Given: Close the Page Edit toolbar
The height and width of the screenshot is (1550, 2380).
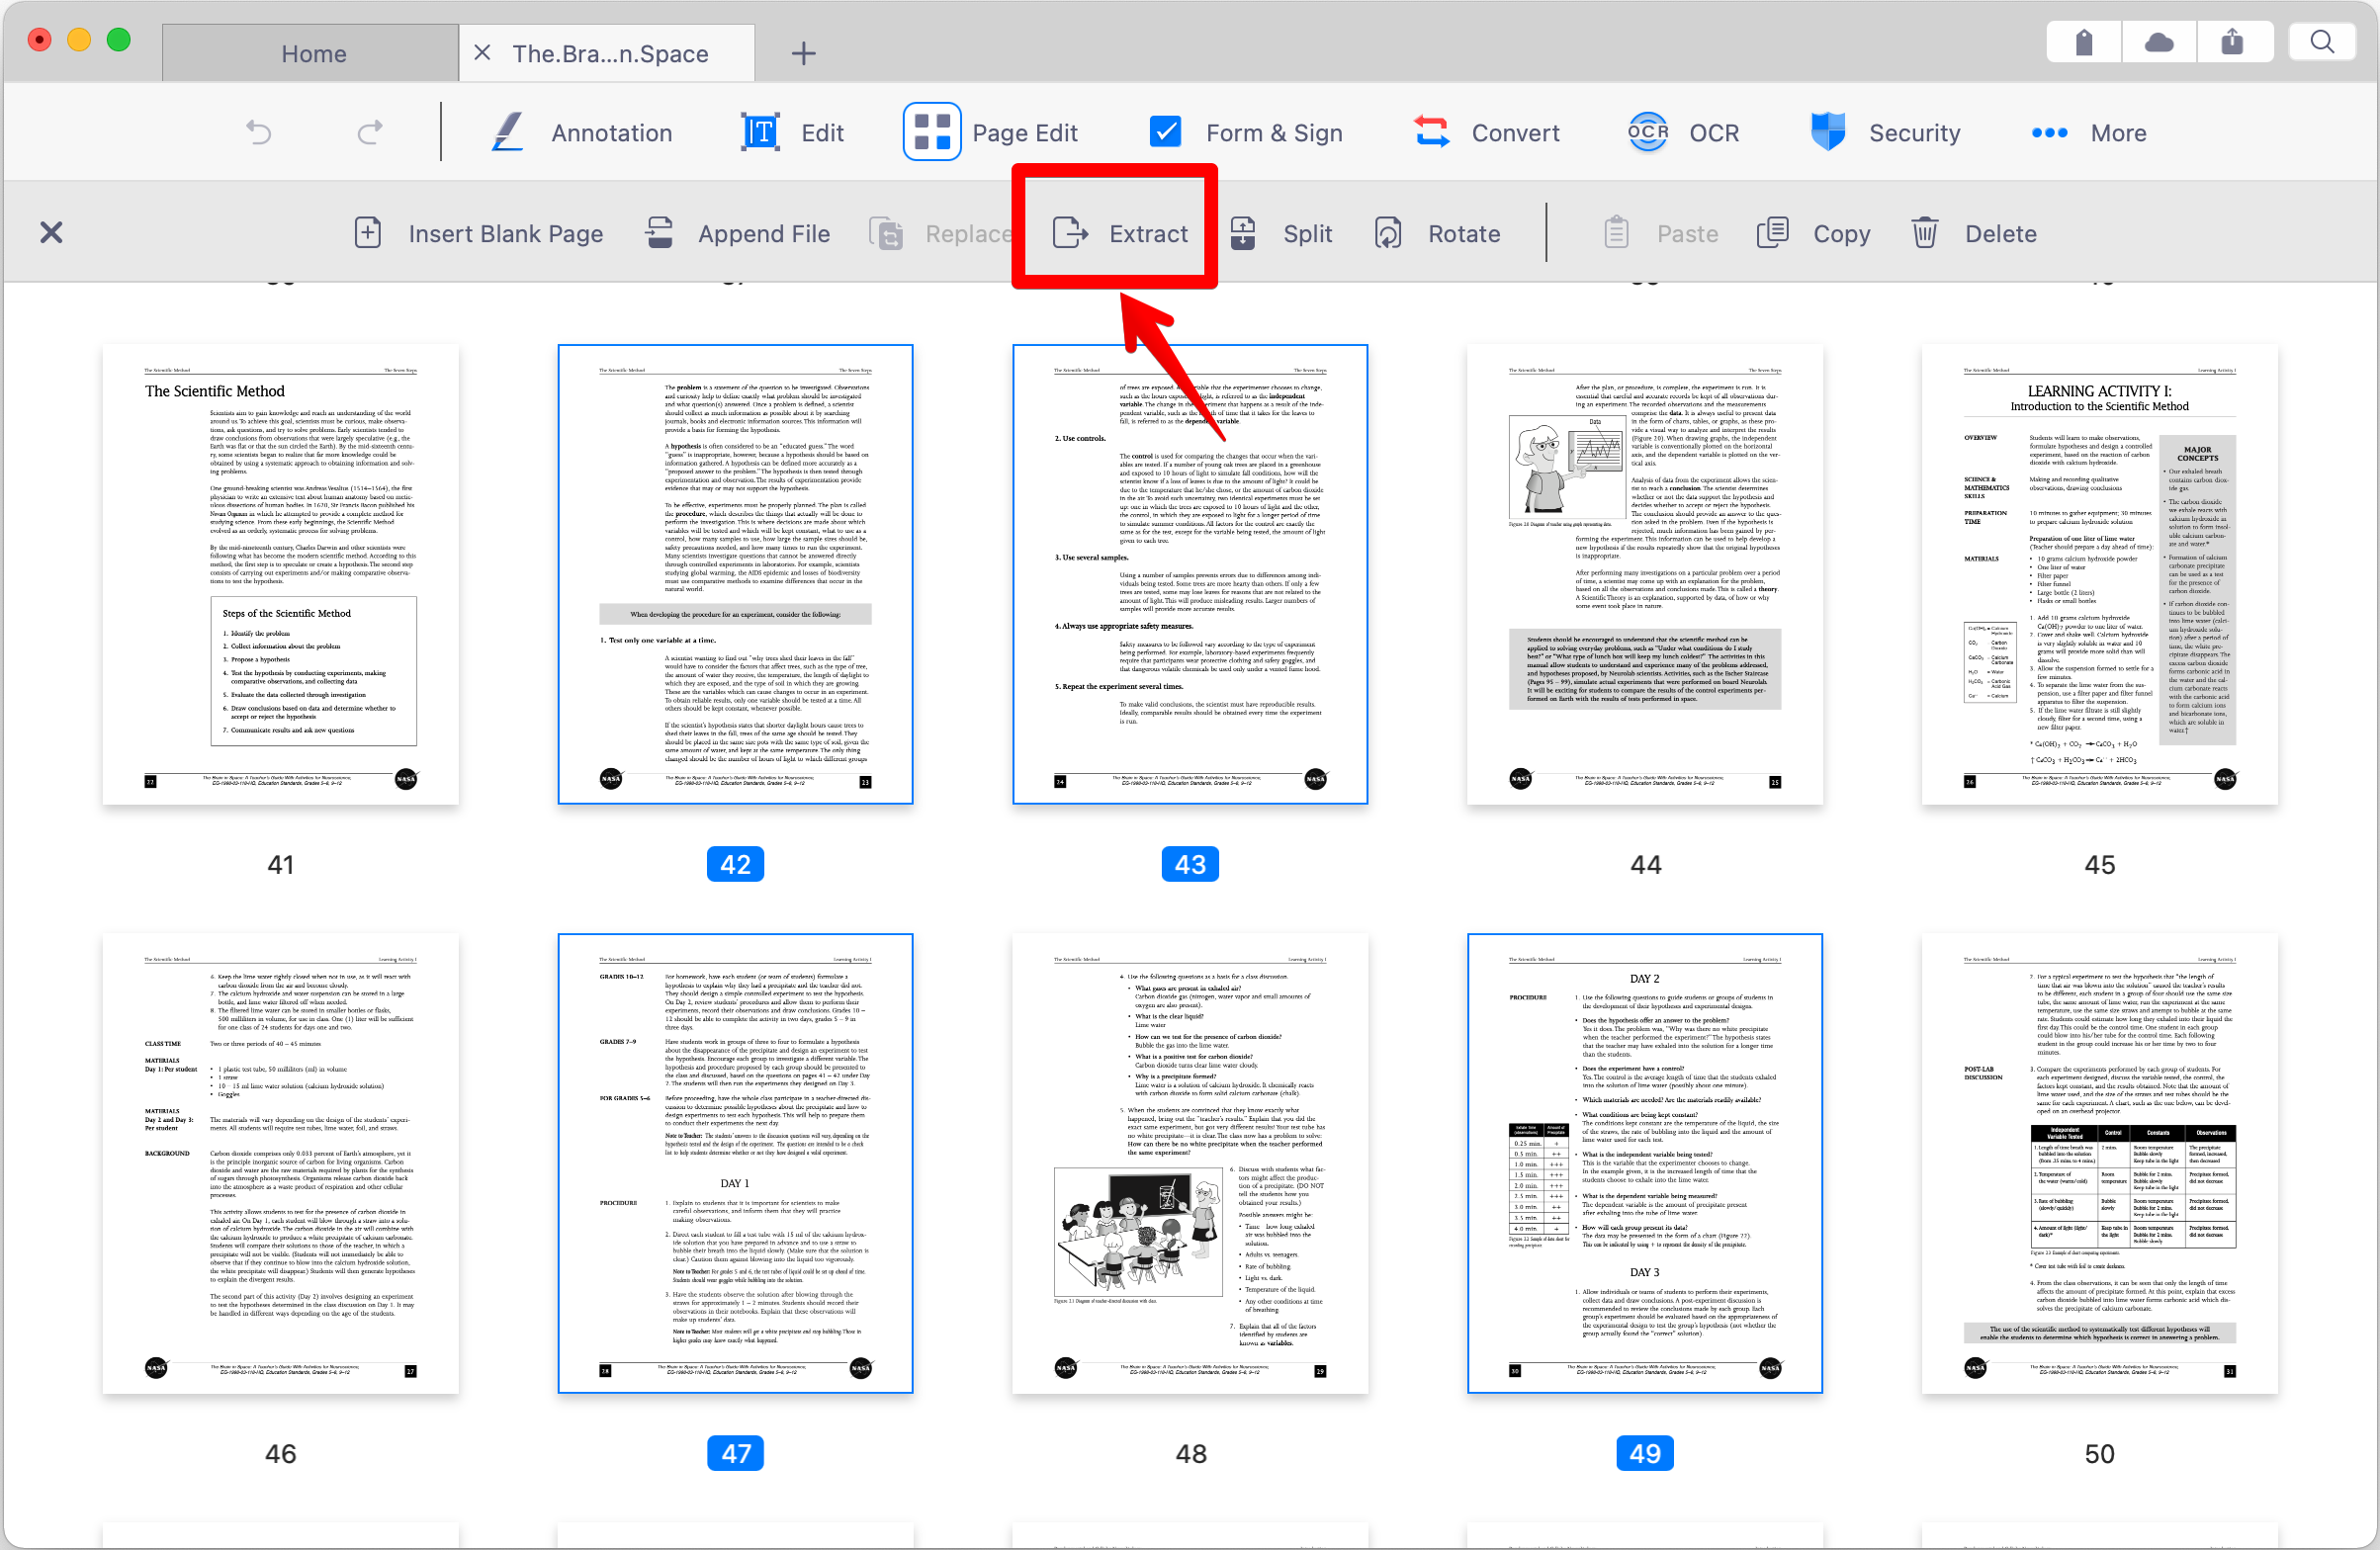Looking at the screenshot, I should 51,233.
